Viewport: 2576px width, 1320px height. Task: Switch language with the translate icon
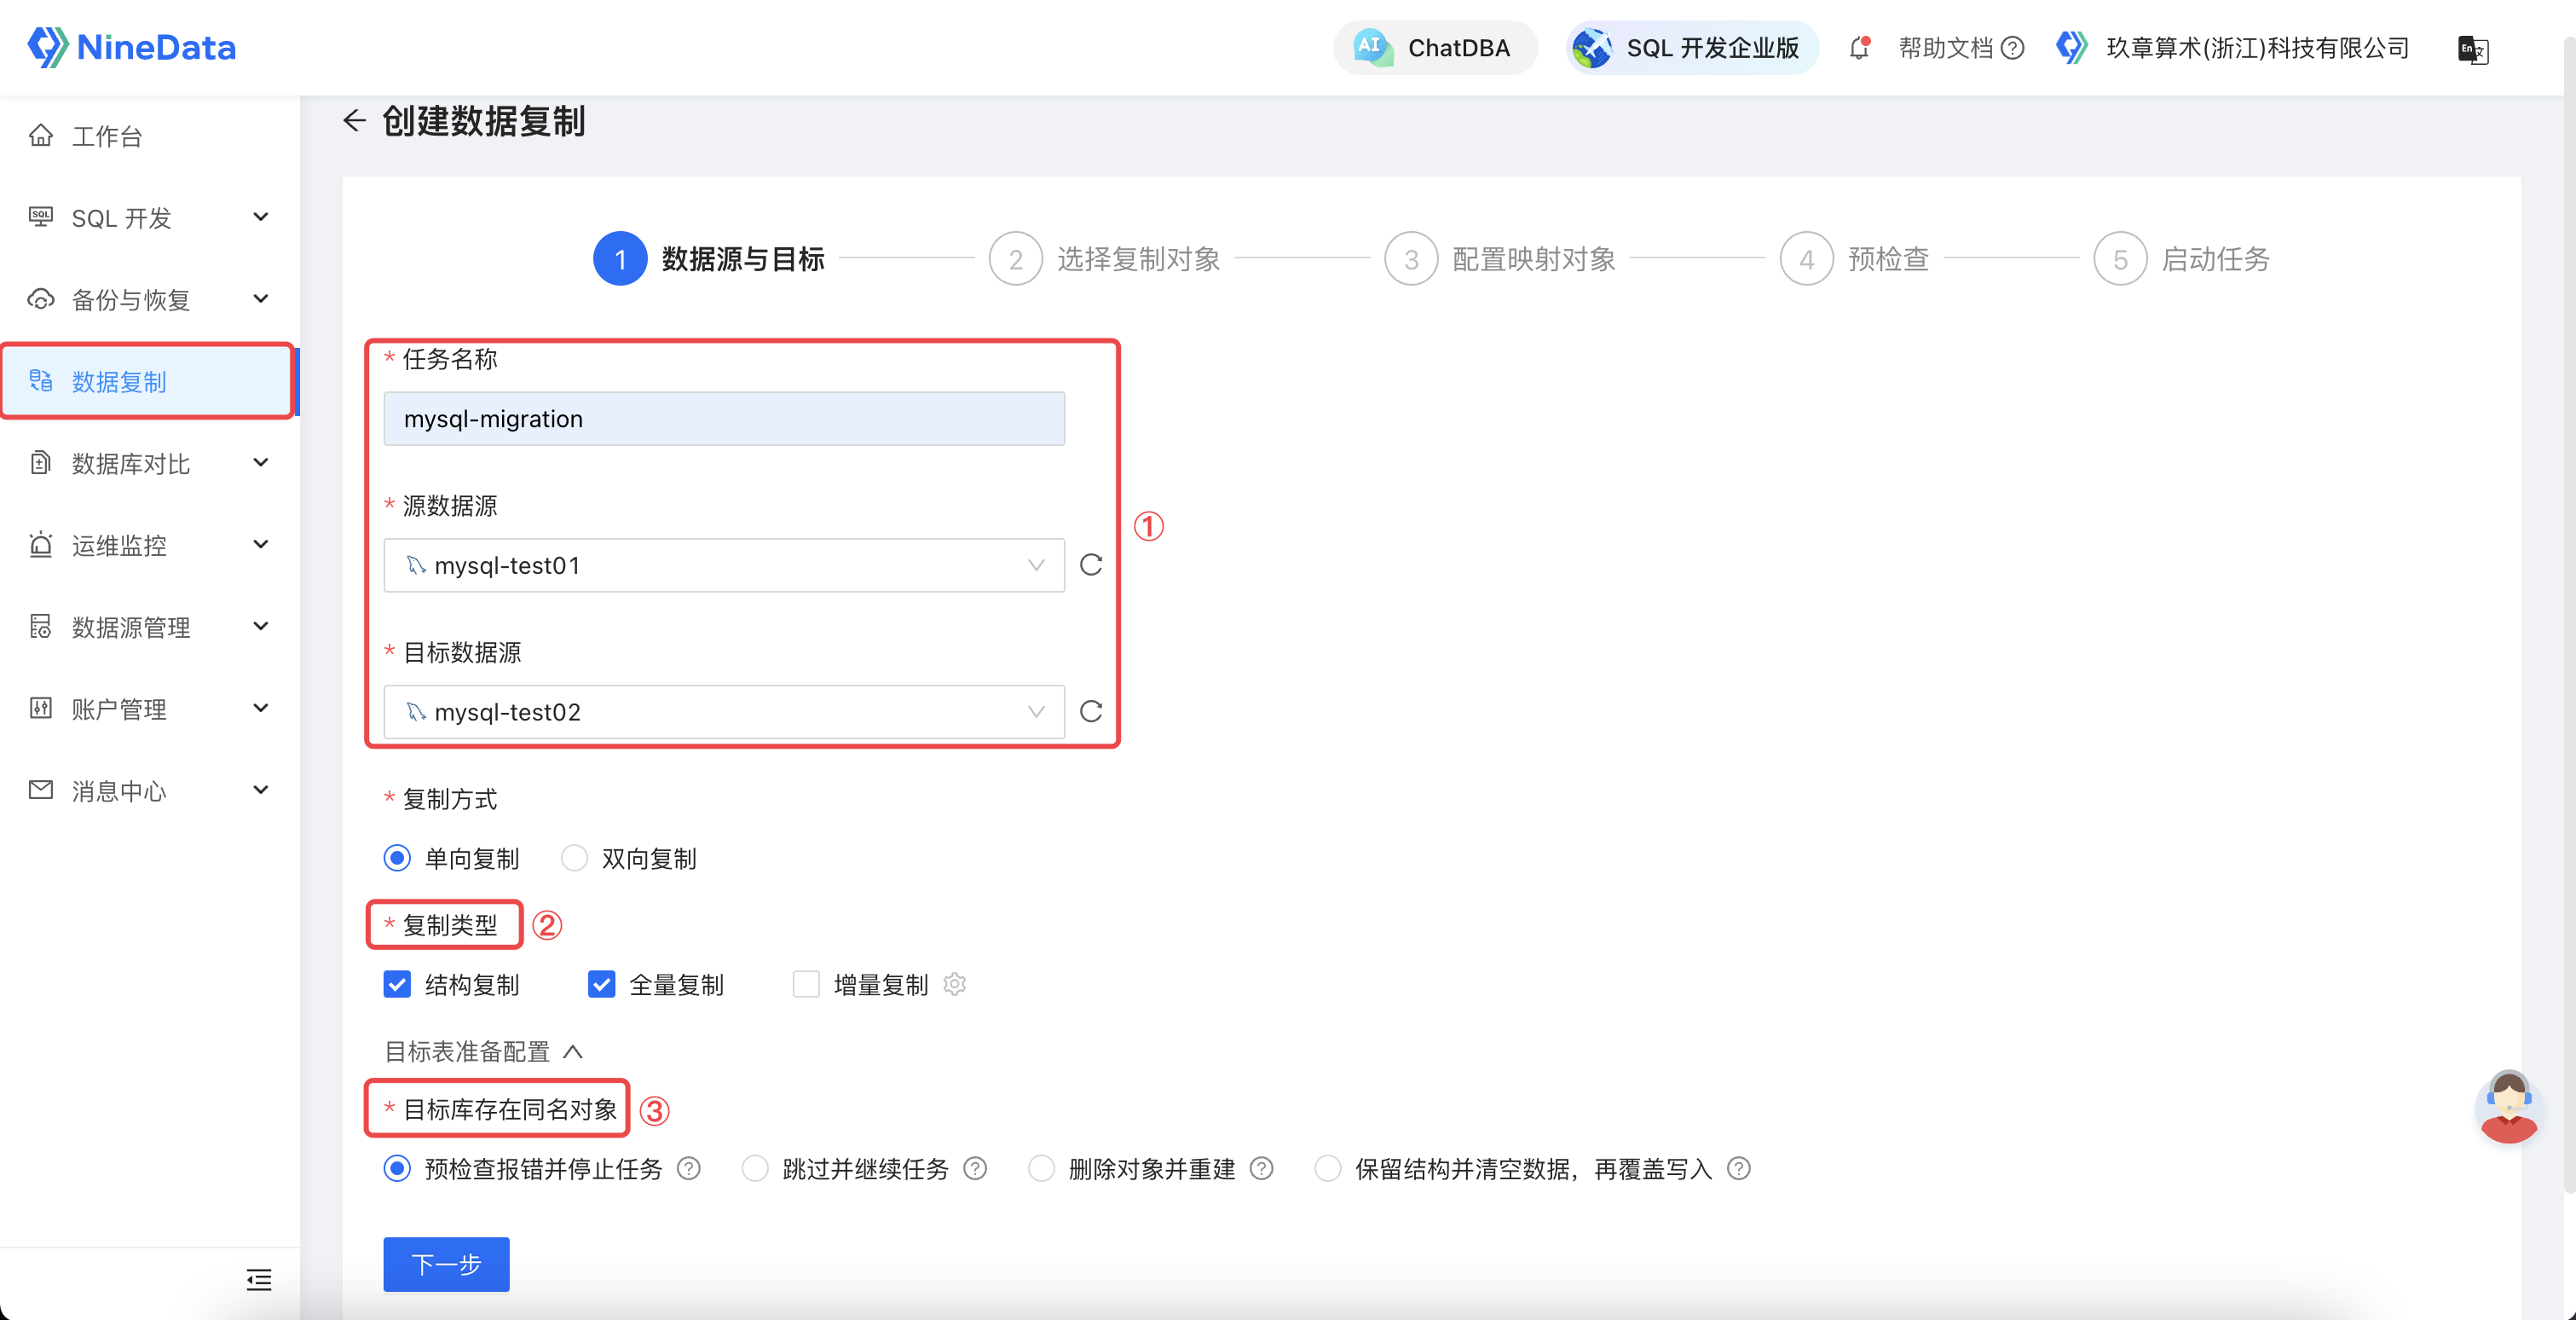pyautogui.click(x=2472, y=49)
